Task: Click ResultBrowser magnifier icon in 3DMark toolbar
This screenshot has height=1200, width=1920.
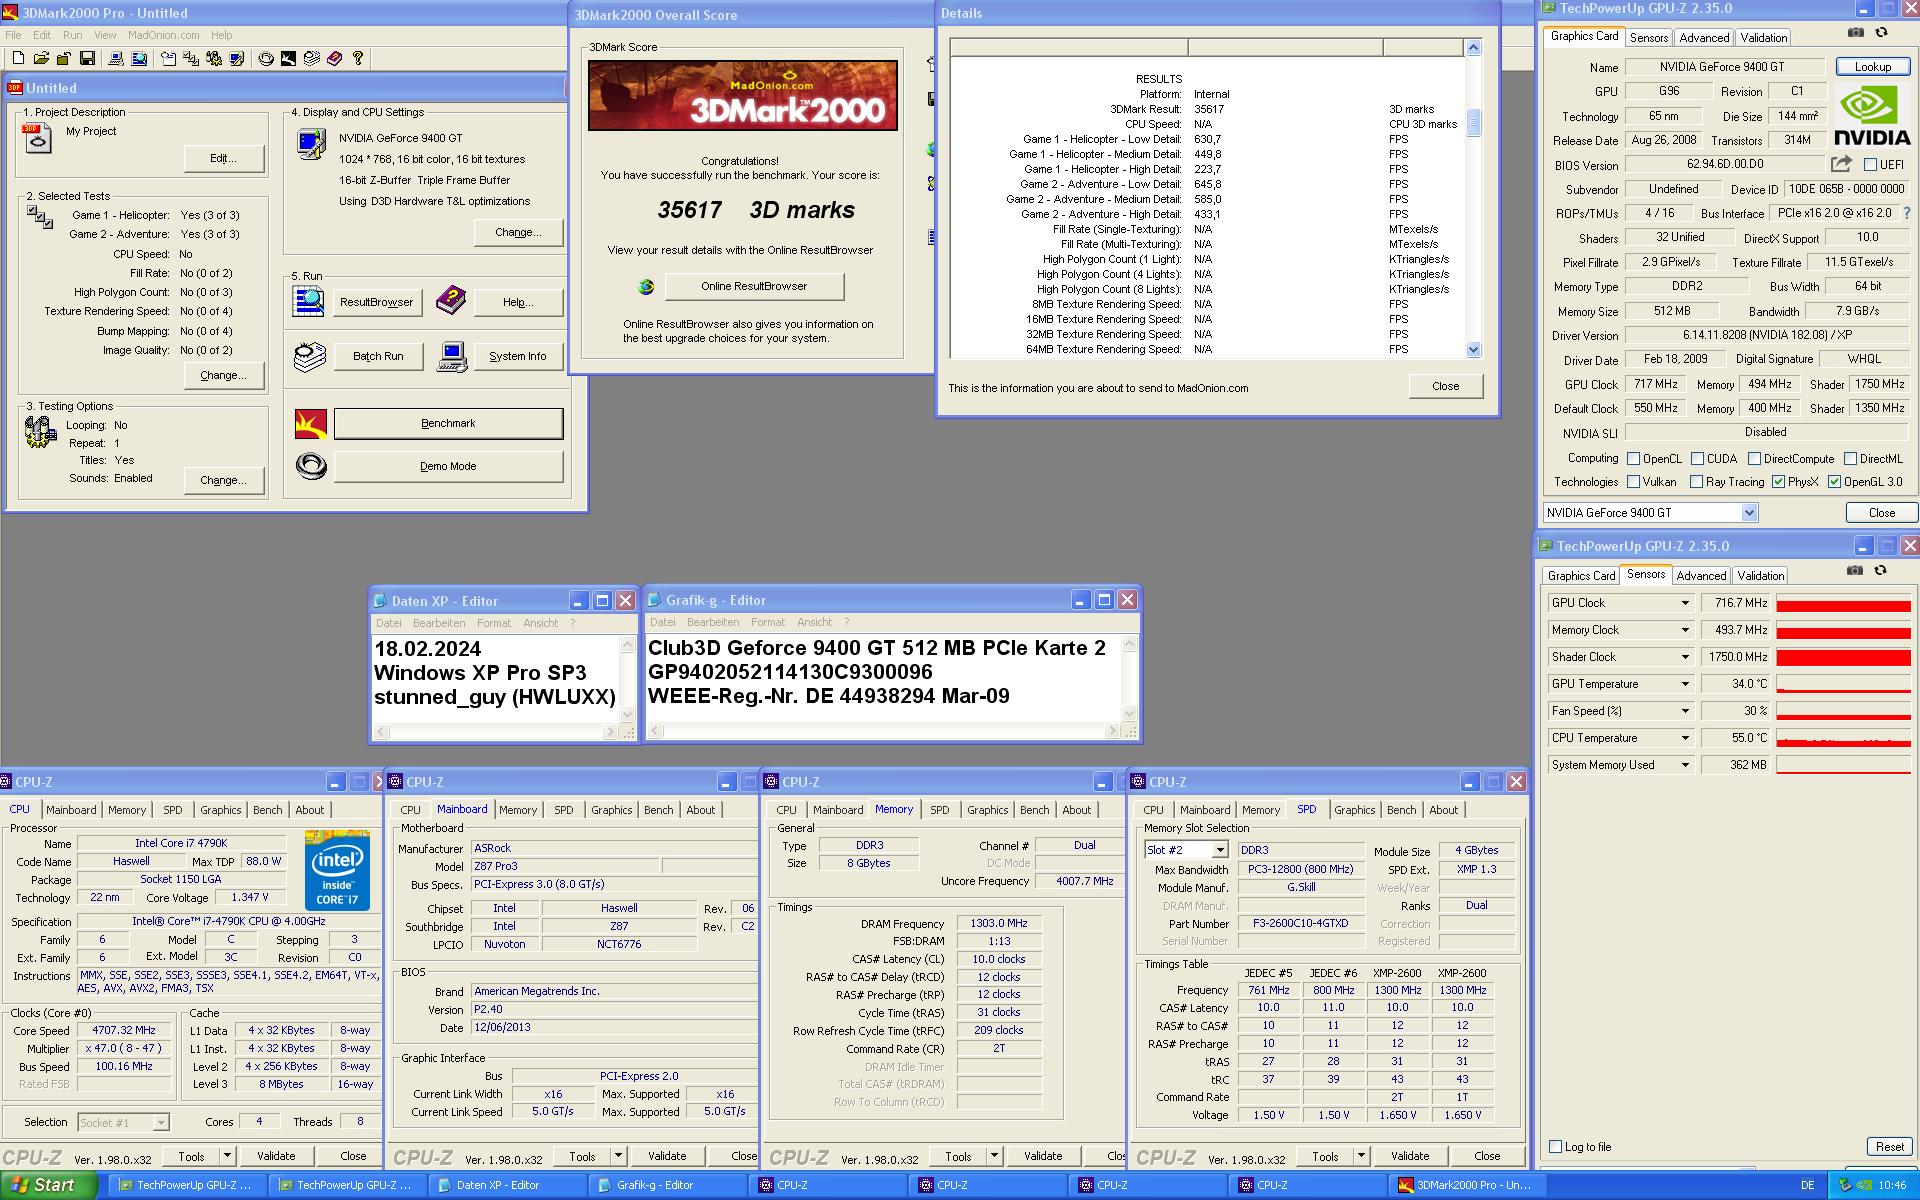Action: point(139,59)
